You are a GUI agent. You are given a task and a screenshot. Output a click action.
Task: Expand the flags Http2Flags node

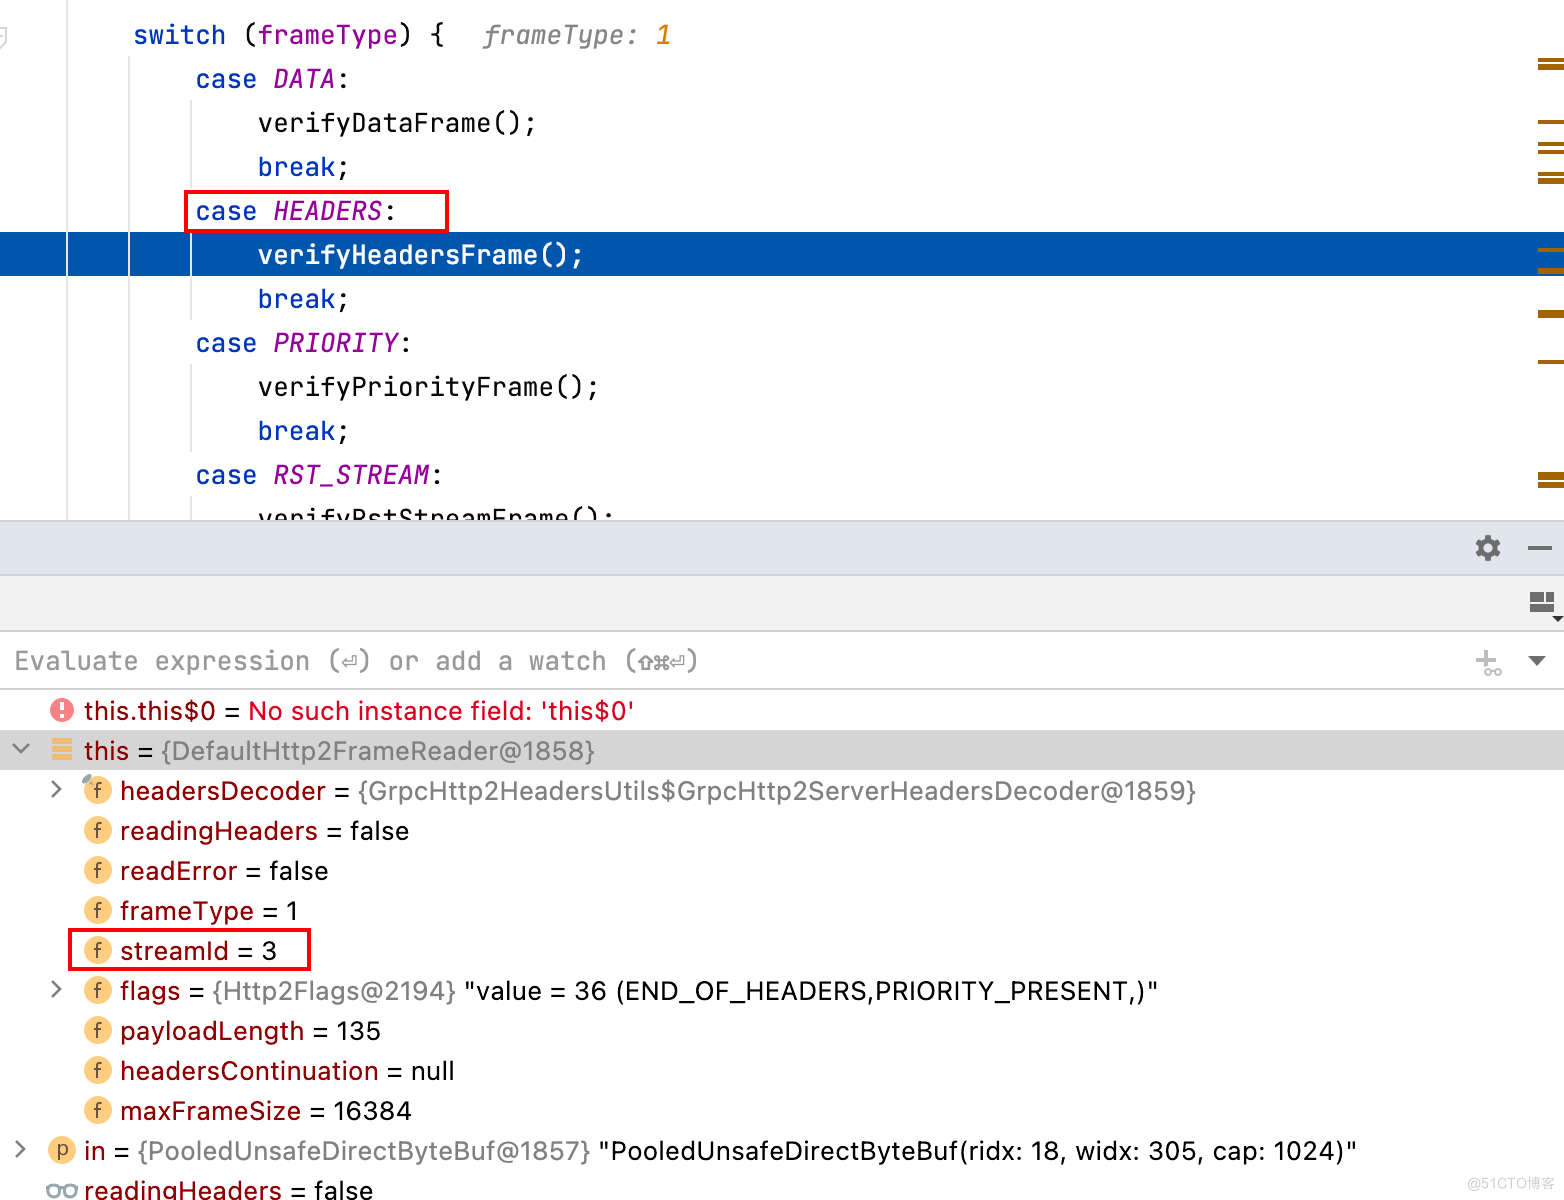coord(57,991)
